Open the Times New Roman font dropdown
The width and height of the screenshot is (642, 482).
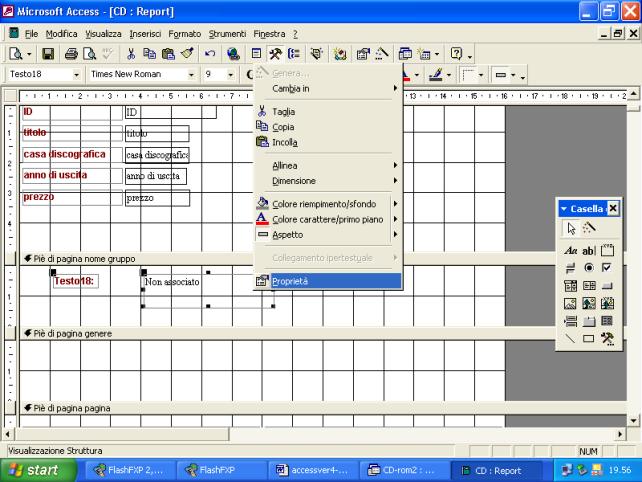pos(191,74)
